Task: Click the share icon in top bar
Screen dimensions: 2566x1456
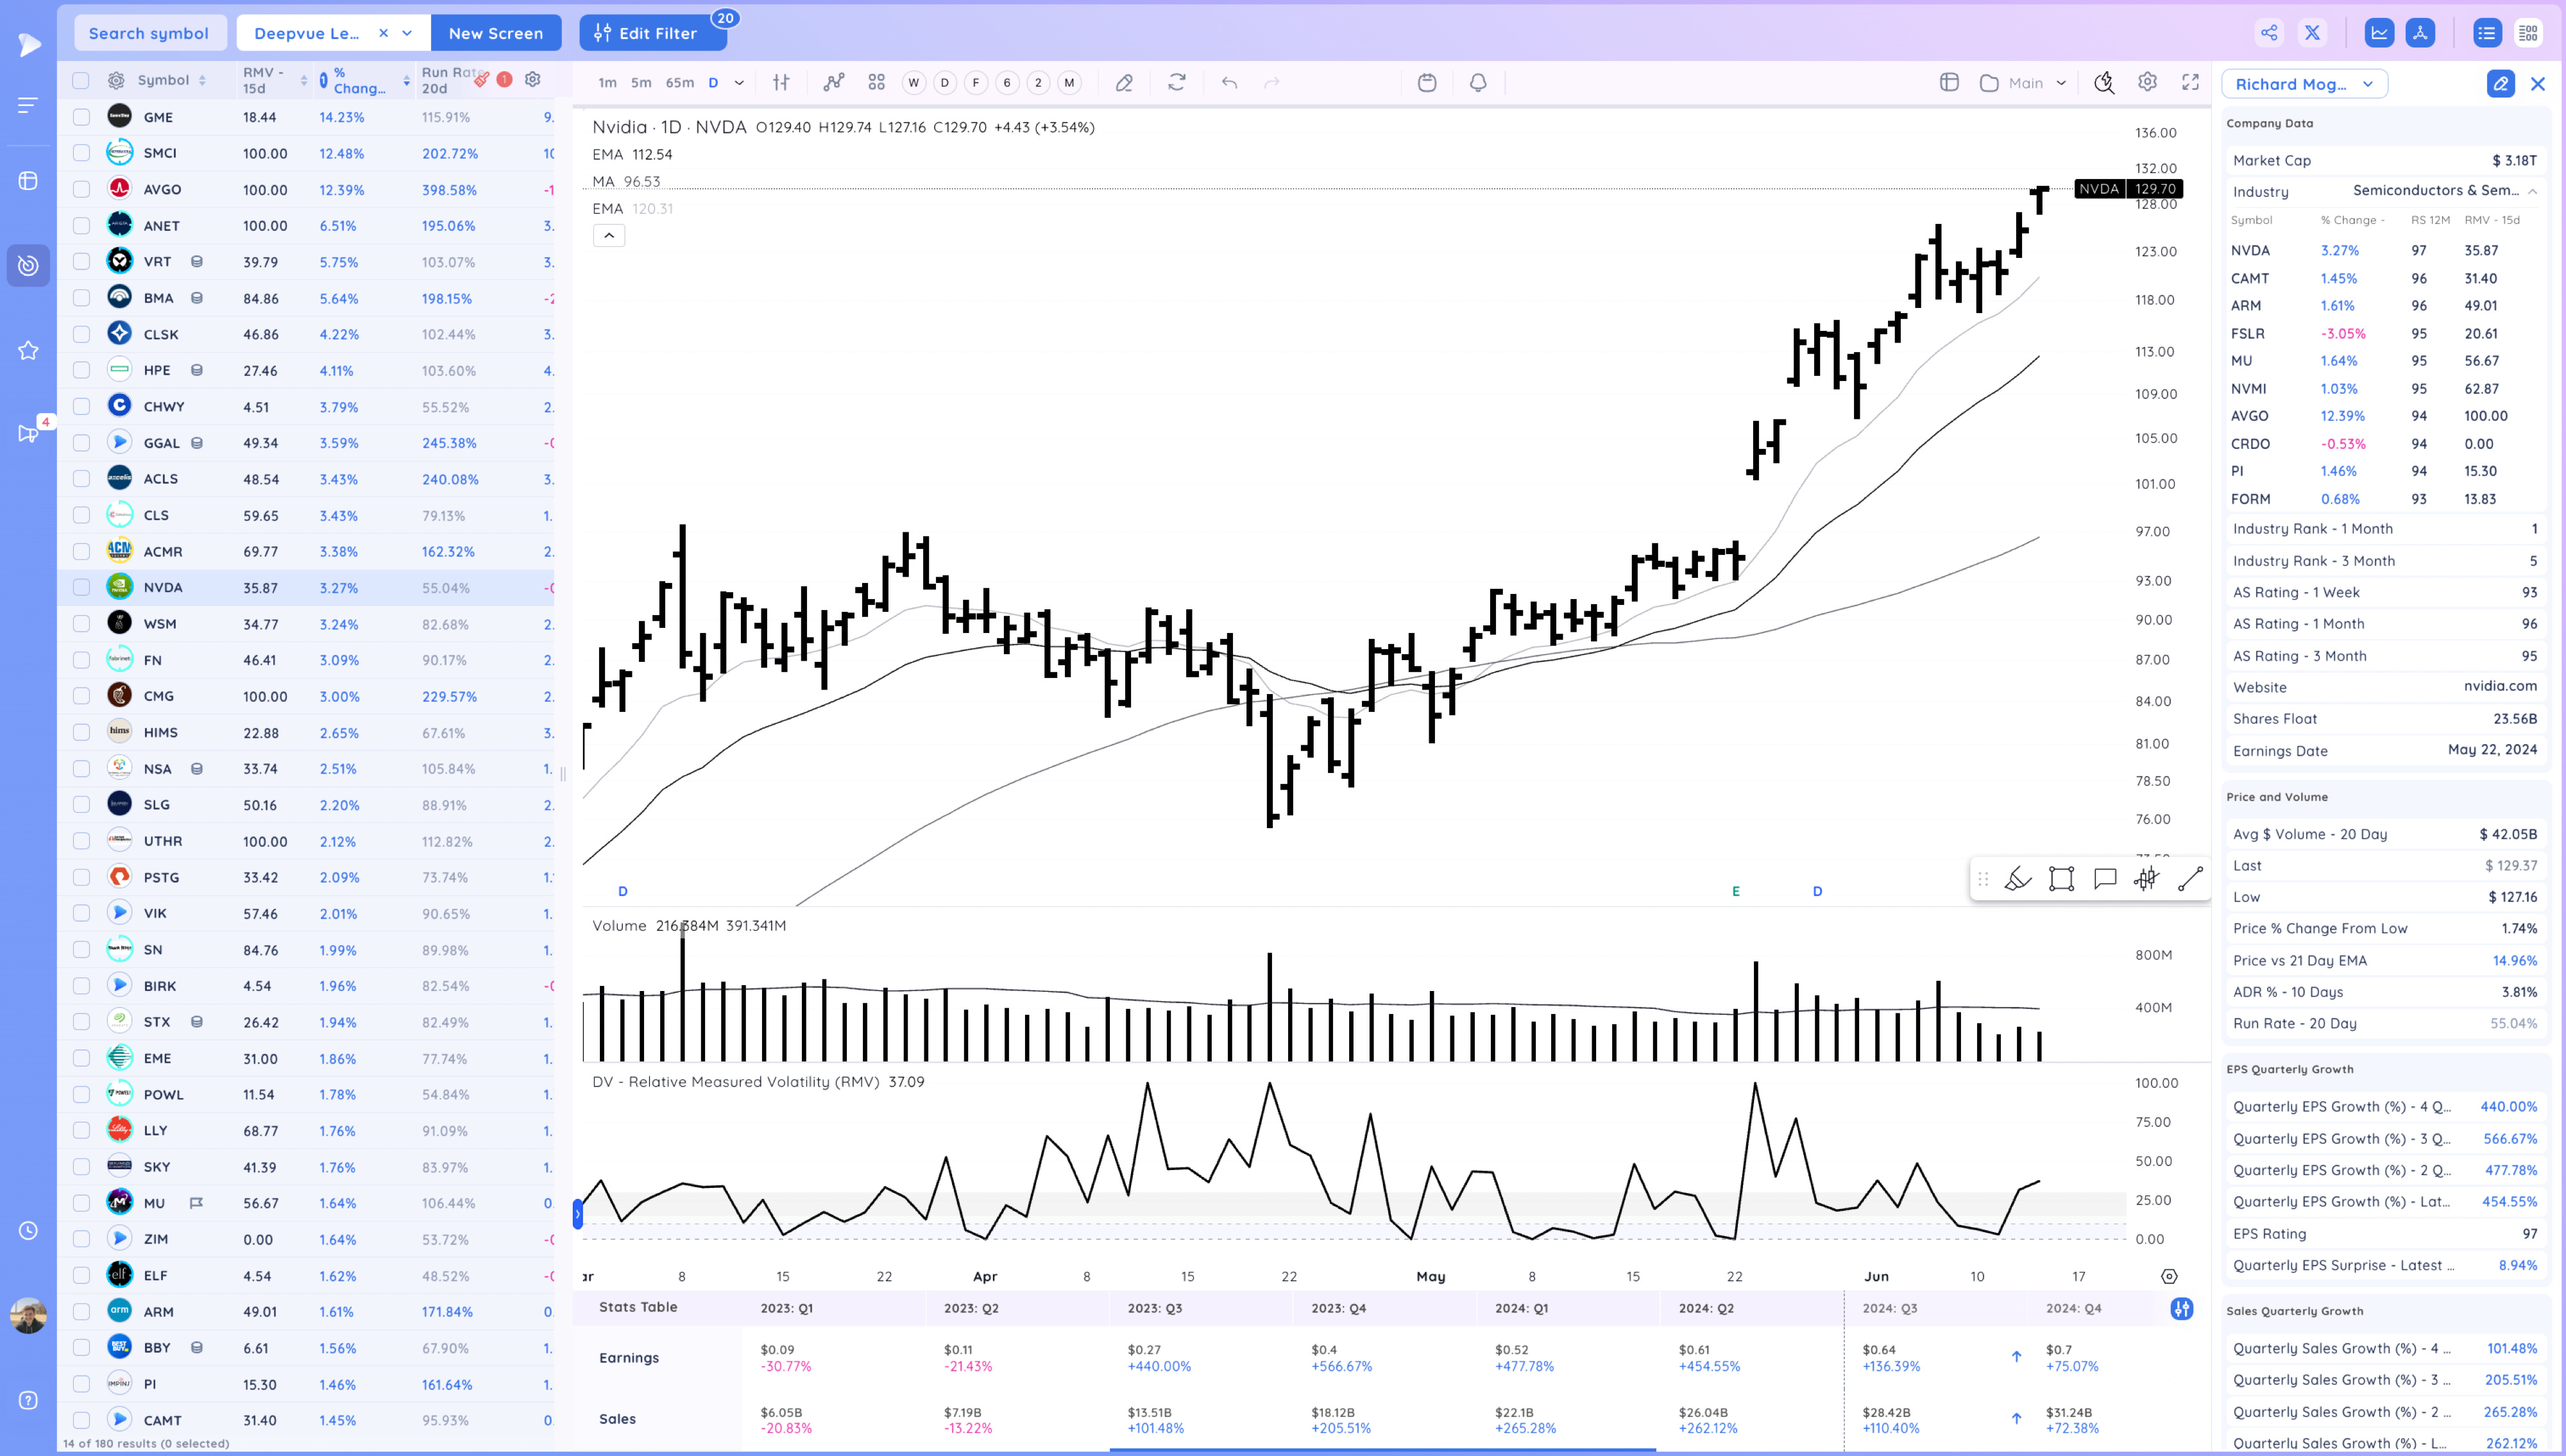Action: click(2269, 33)
